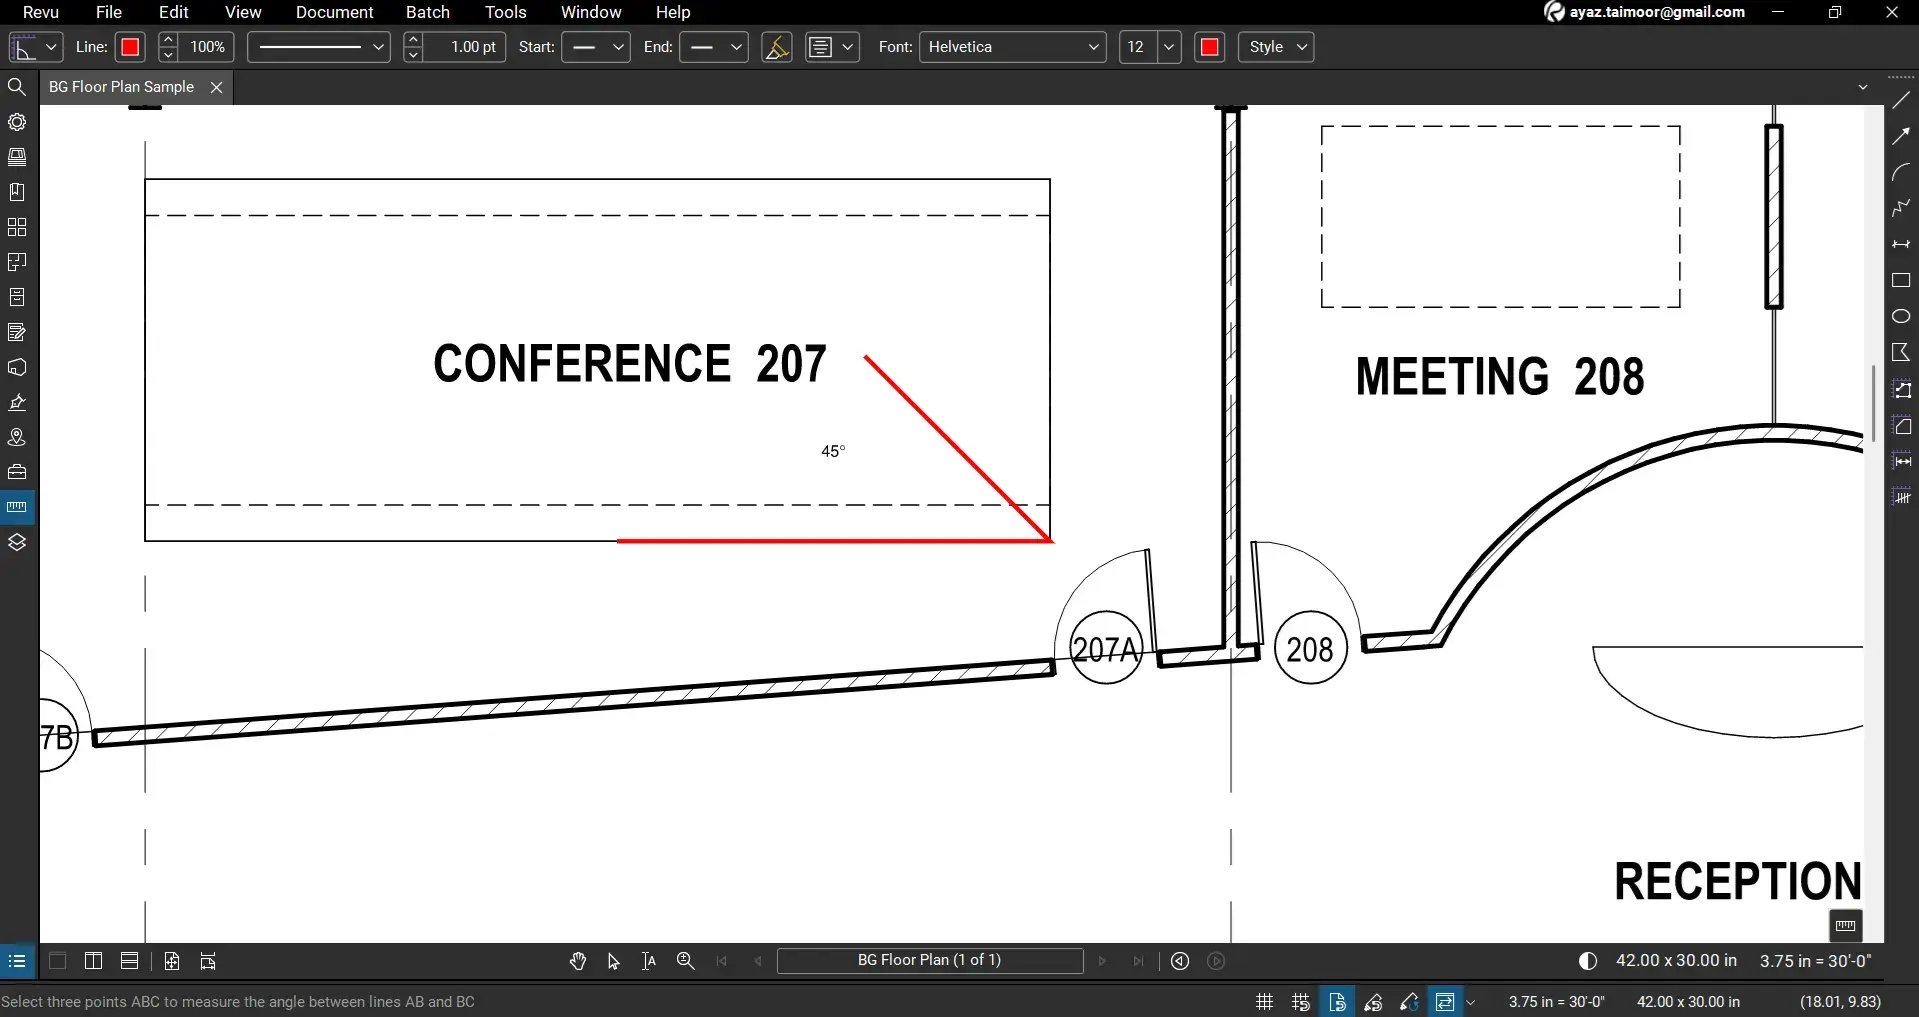This screenshot has width=1919, height=1017.
Task: Activate the Zoom tool in navigation bar
Action: (x=685, y=961)
